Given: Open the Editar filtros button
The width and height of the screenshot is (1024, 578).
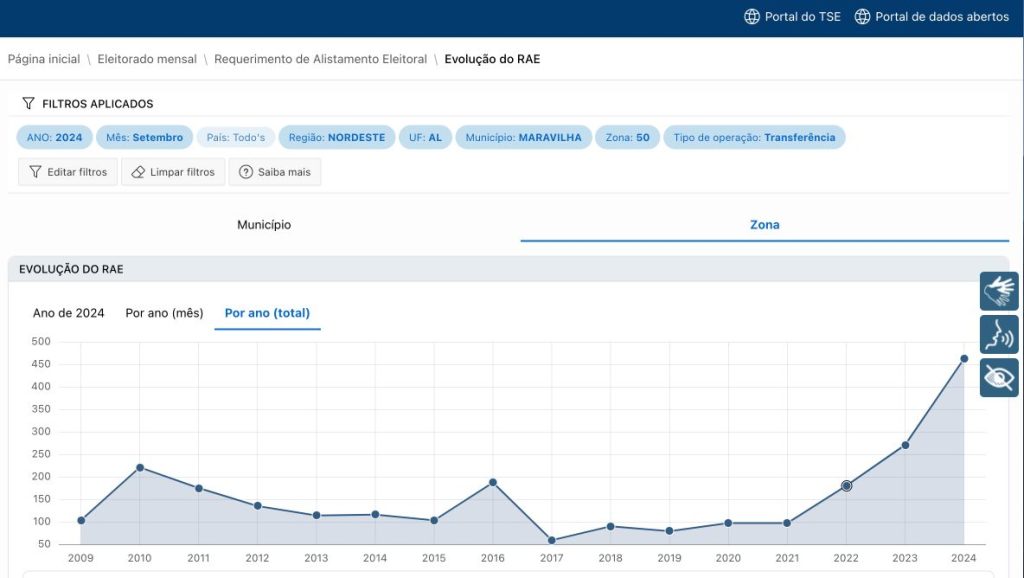Looking at the screenshot, I should [68, 172].
